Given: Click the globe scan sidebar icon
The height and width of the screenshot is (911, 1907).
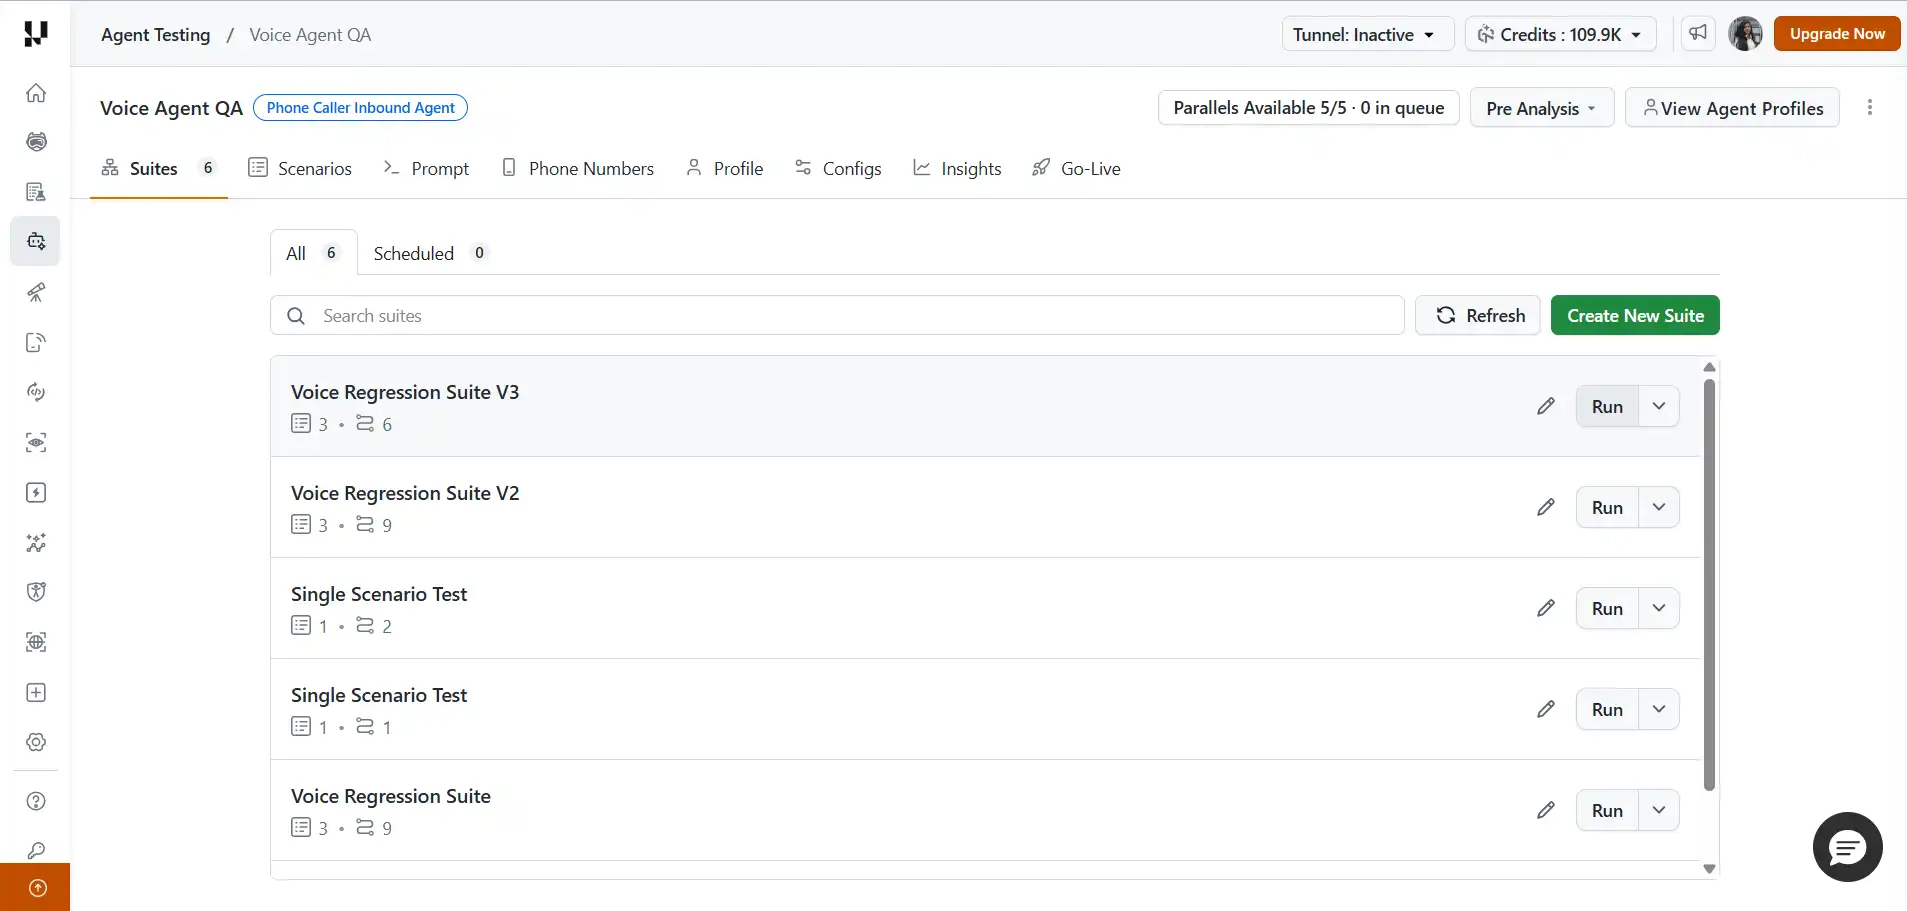Looking at the screenshot, I should pyautogui.click(x=36, y=642).
